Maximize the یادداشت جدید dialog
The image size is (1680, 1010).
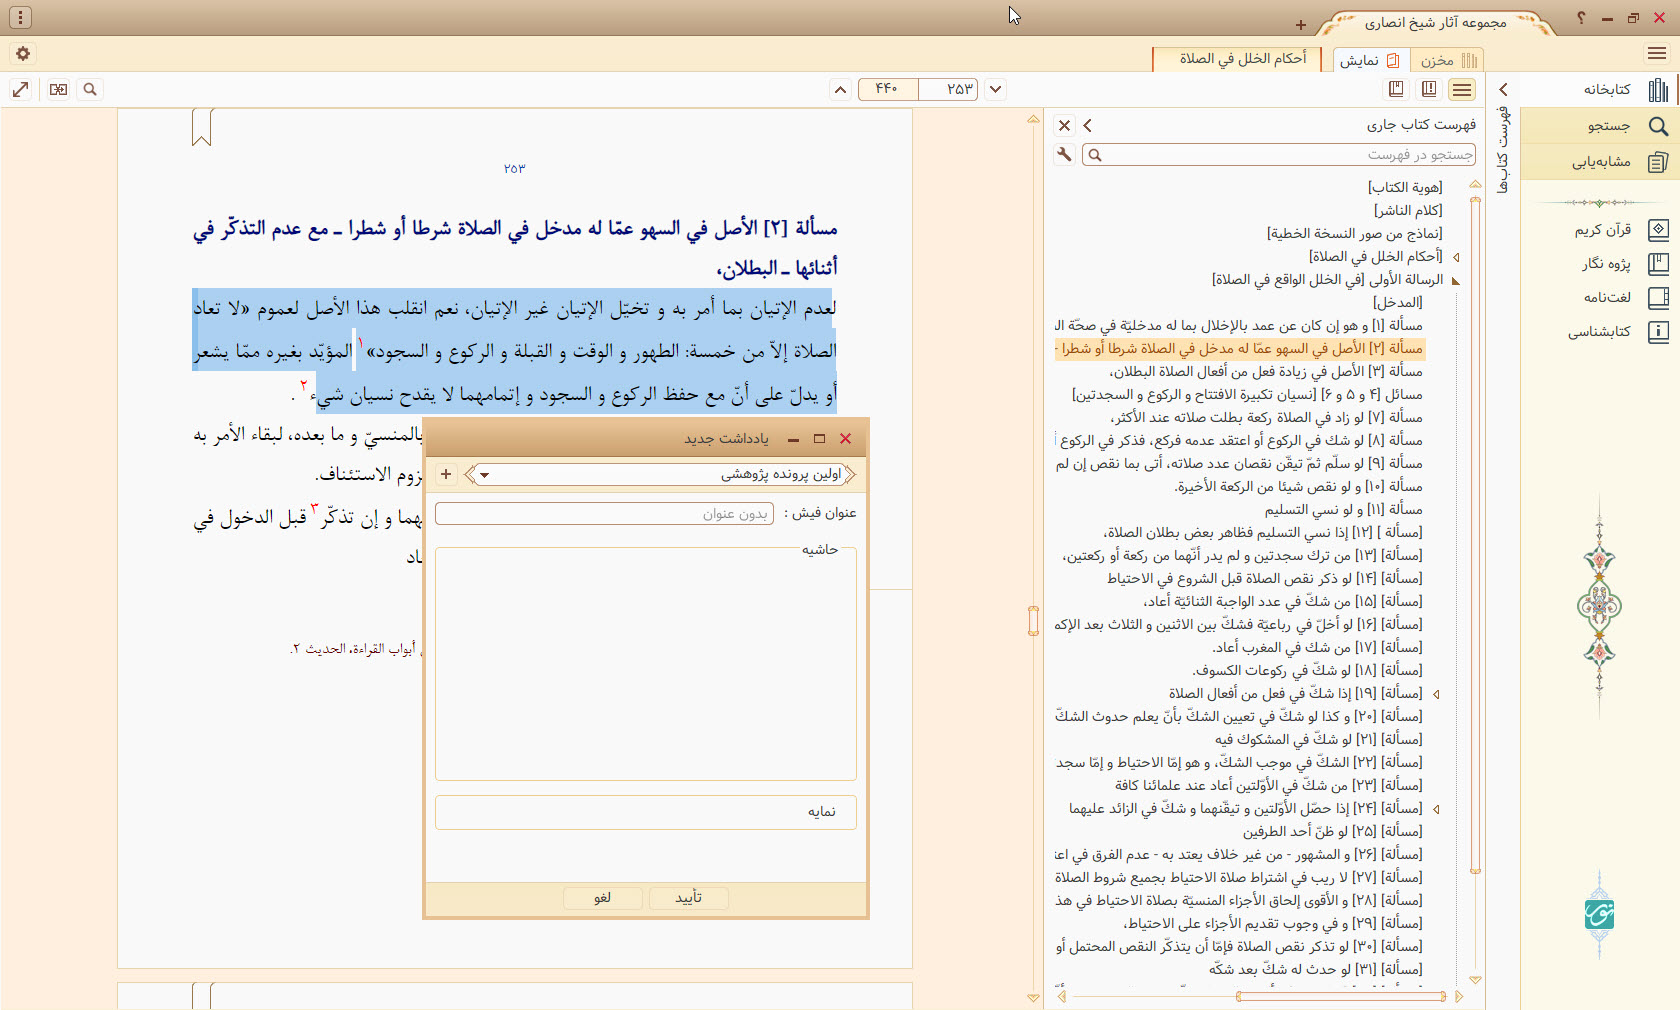819,438
